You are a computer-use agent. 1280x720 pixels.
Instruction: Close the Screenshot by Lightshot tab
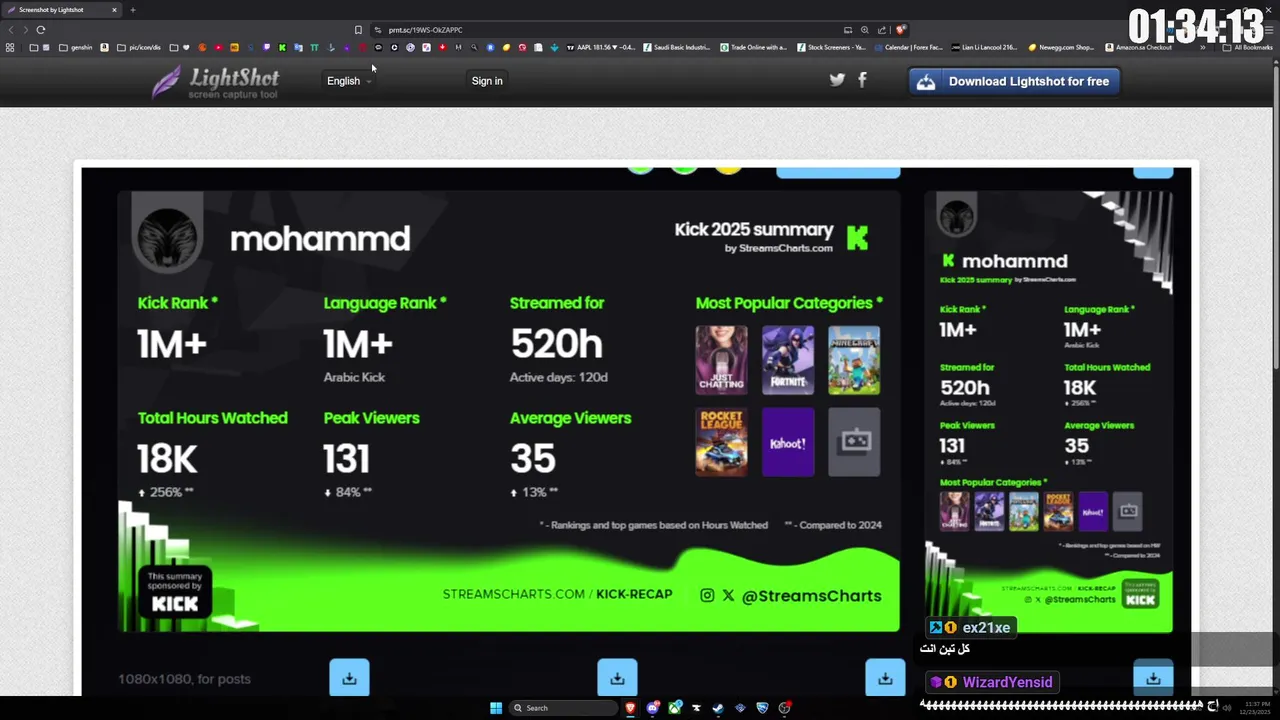click(x=114, y=10)
